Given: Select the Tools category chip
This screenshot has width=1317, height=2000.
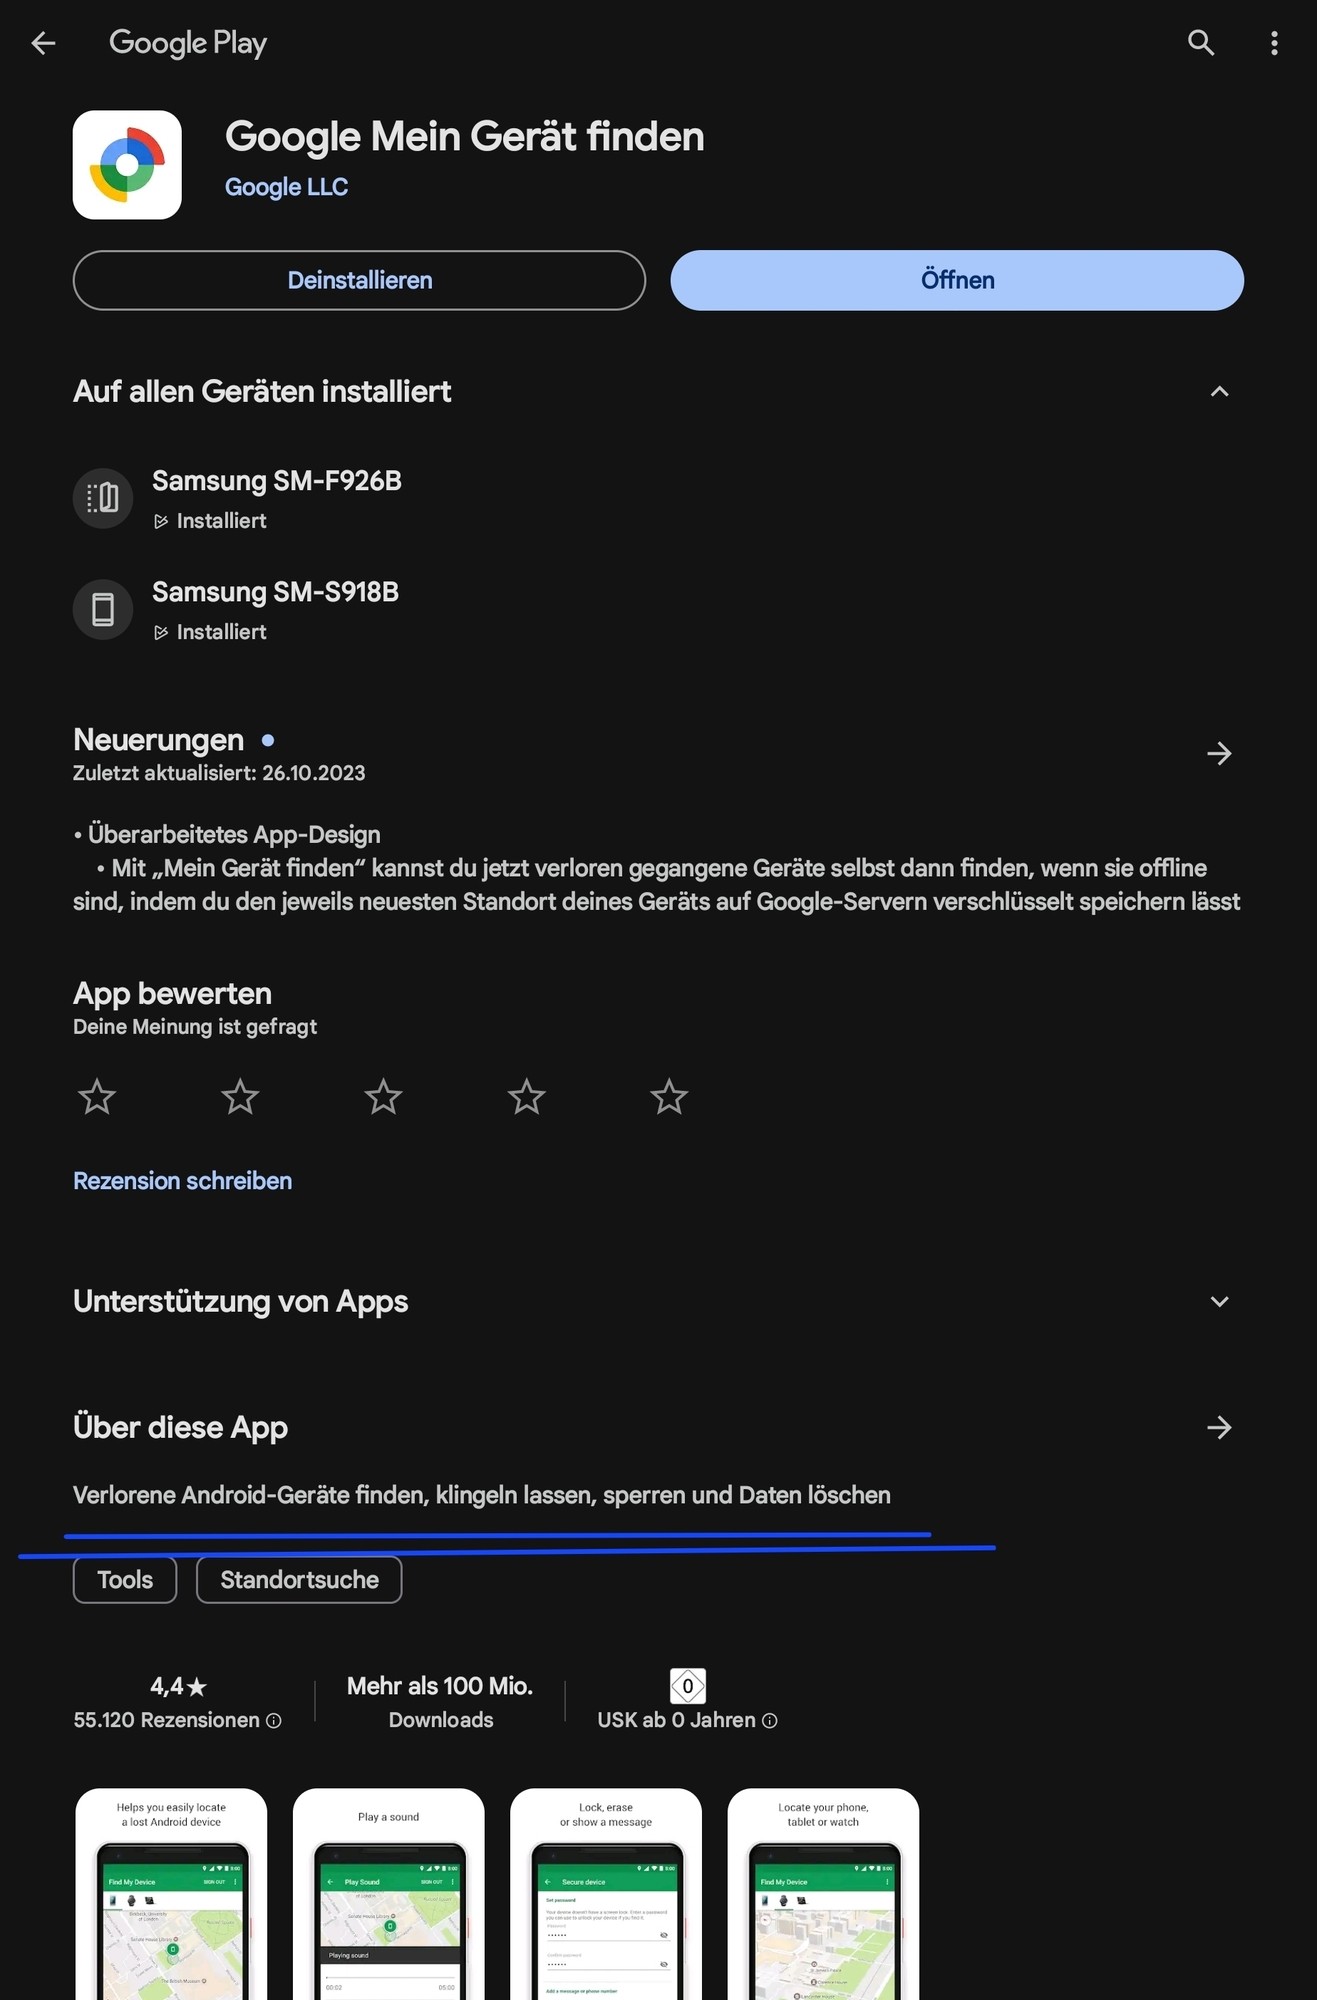Looking at the screenshot, I should pos(125,1580).
